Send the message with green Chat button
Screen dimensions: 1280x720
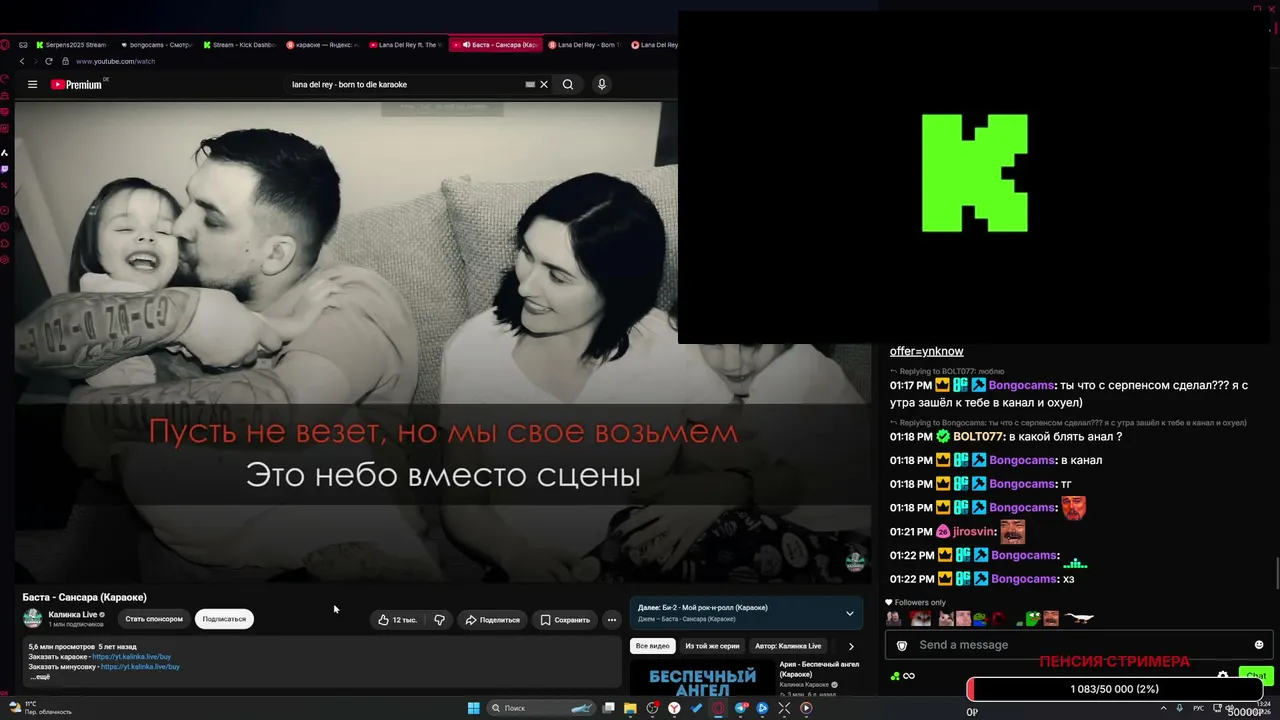click(1256, 676)
